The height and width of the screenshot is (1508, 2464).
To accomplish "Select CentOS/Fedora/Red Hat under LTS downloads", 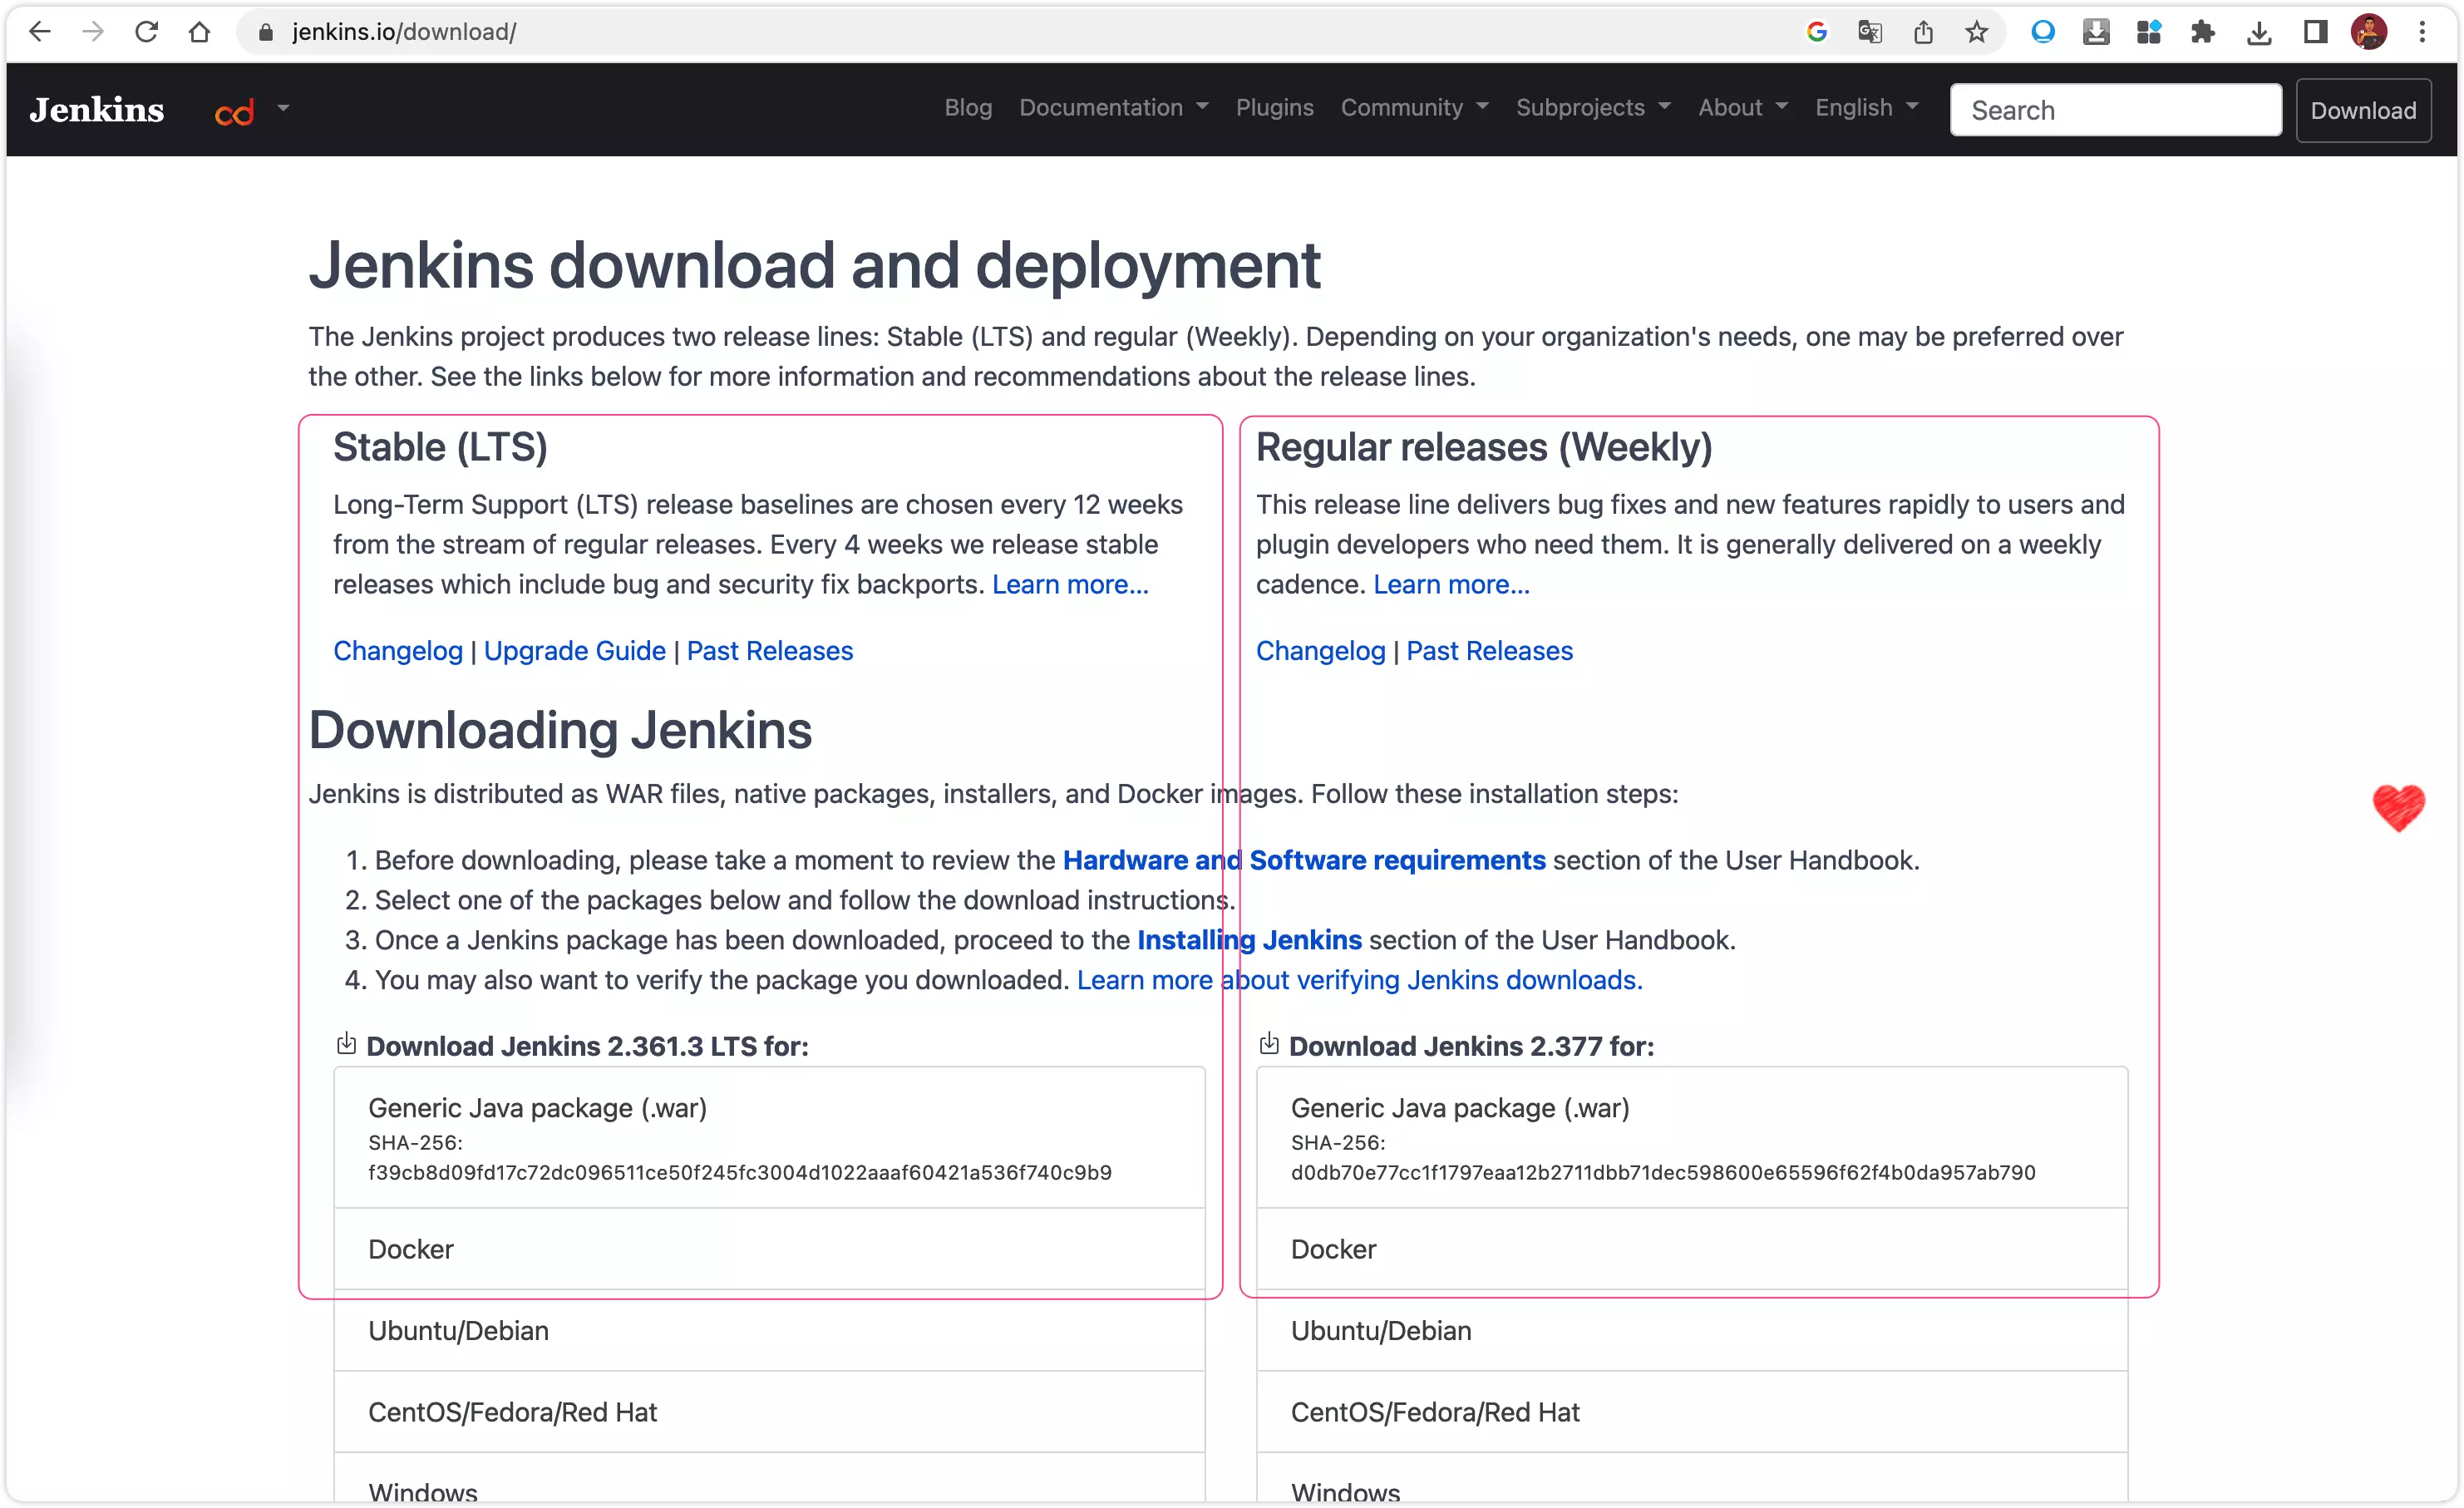I will [x=769, y=1412].
